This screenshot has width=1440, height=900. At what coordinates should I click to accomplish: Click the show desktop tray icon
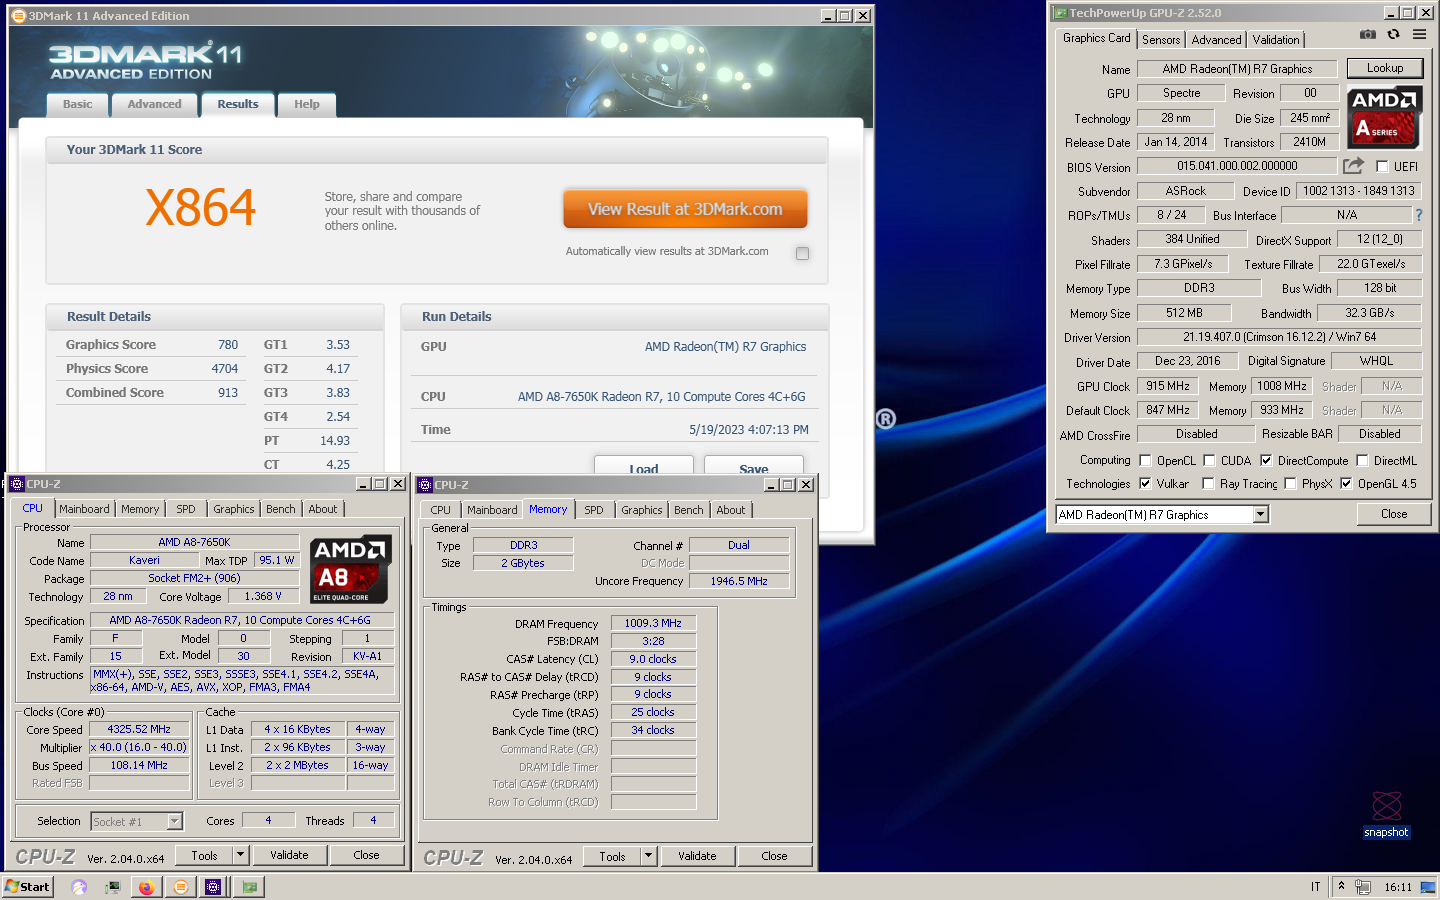click(1427, 887)
